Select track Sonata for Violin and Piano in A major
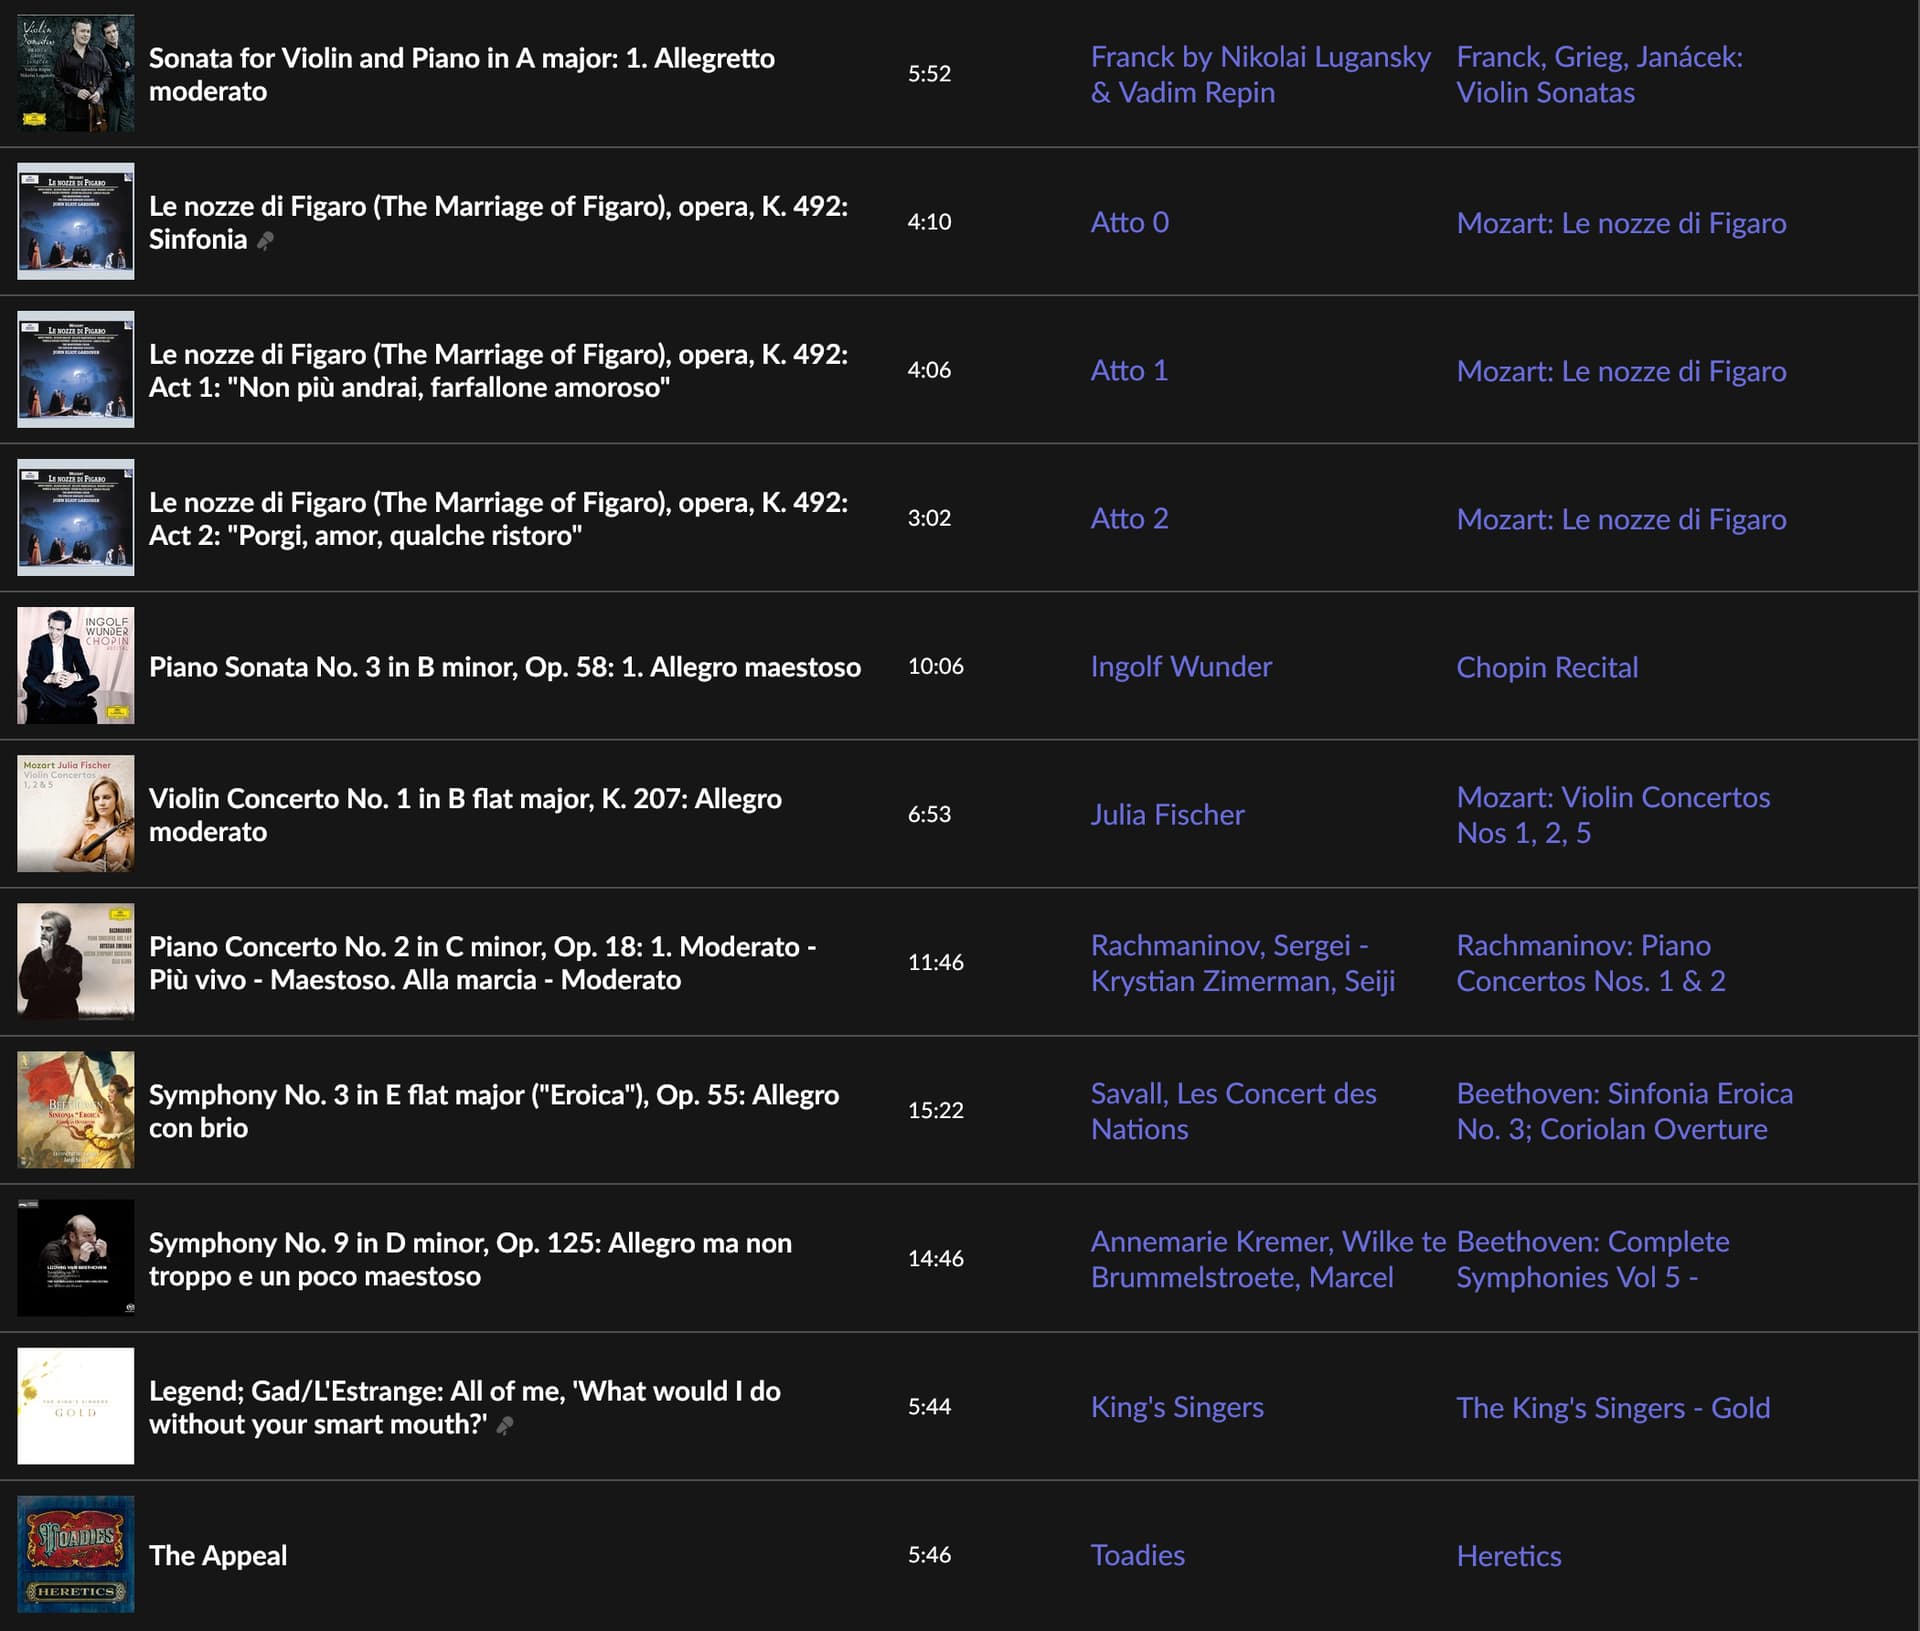The width and height of the screenshot is (1920, 1631). click(462, 74)
